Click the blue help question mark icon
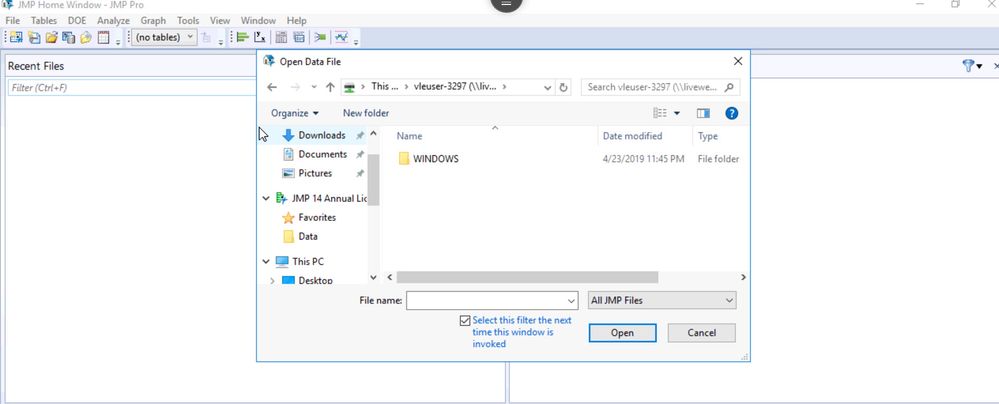The width and height of the screenshot is (999, 404). click(731, 113)
